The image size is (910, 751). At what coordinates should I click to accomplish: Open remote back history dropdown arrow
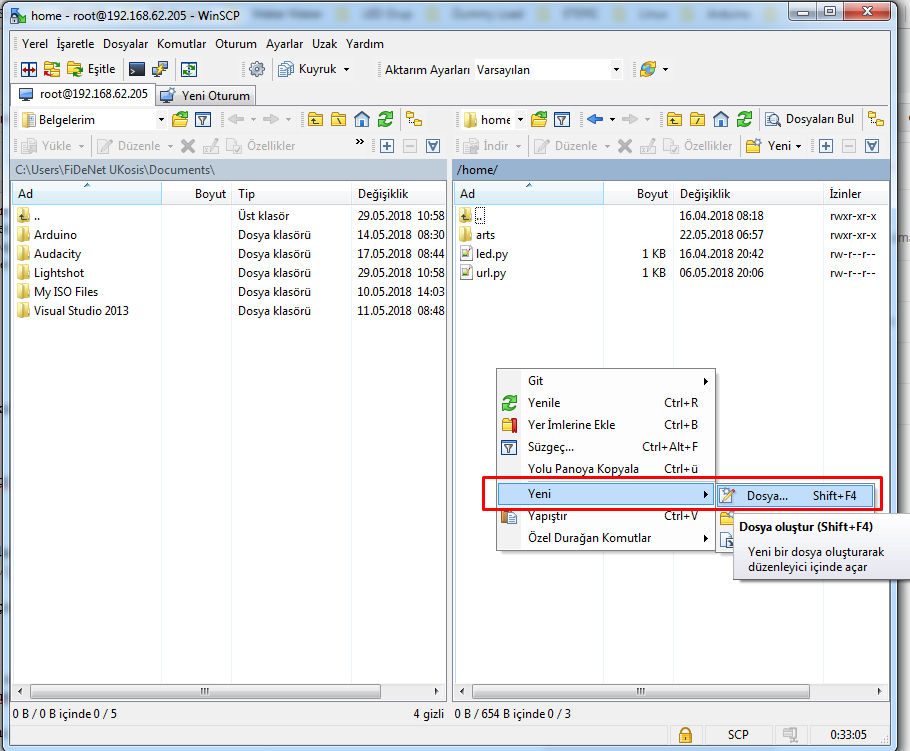[612, 120]
